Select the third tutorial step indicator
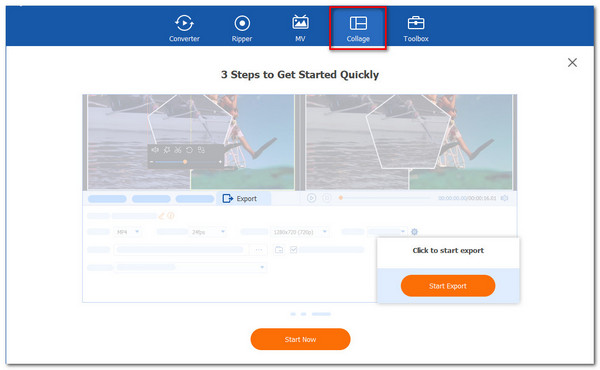The height and width of the screenshot is (370, 600). pos(321,314)
